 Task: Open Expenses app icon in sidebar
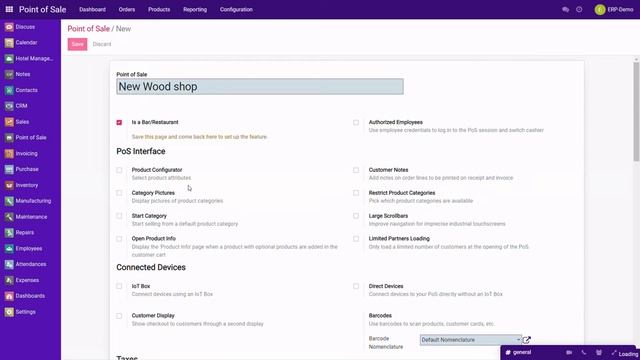pyautogui.click(x=9, y=280)
